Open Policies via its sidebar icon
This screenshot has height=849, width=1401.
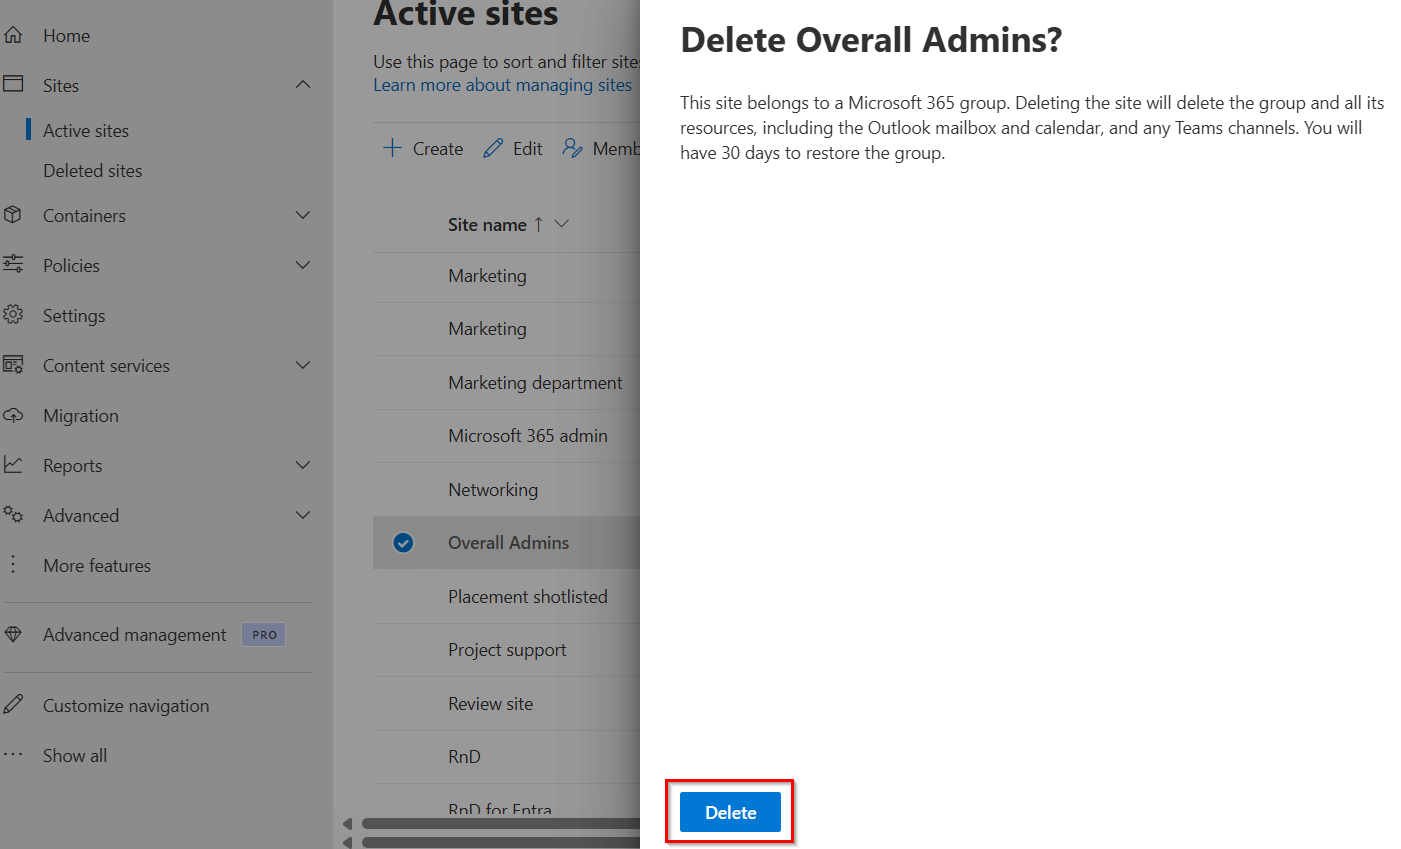coord(14,265)
